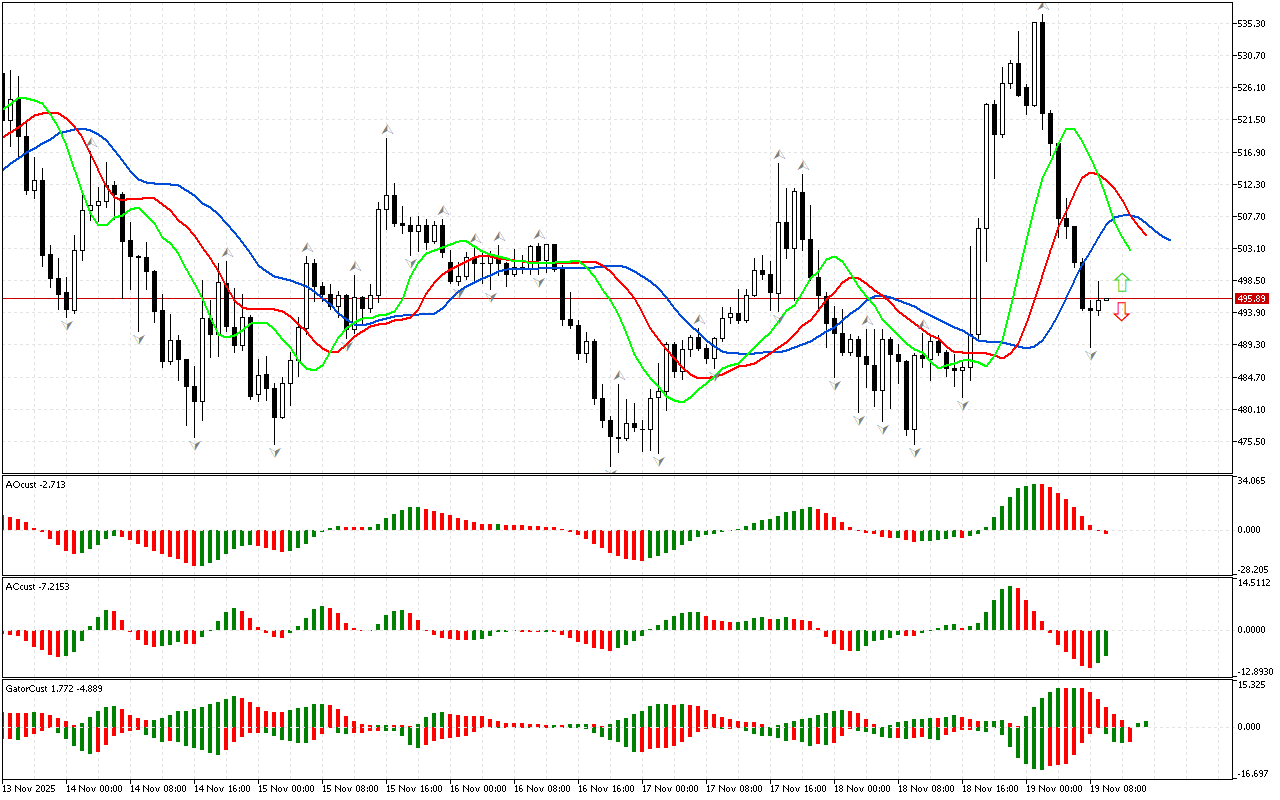Click the ACcust -7.2153 indicator label
The image size is (1280, 800).
tap(39, 586)
